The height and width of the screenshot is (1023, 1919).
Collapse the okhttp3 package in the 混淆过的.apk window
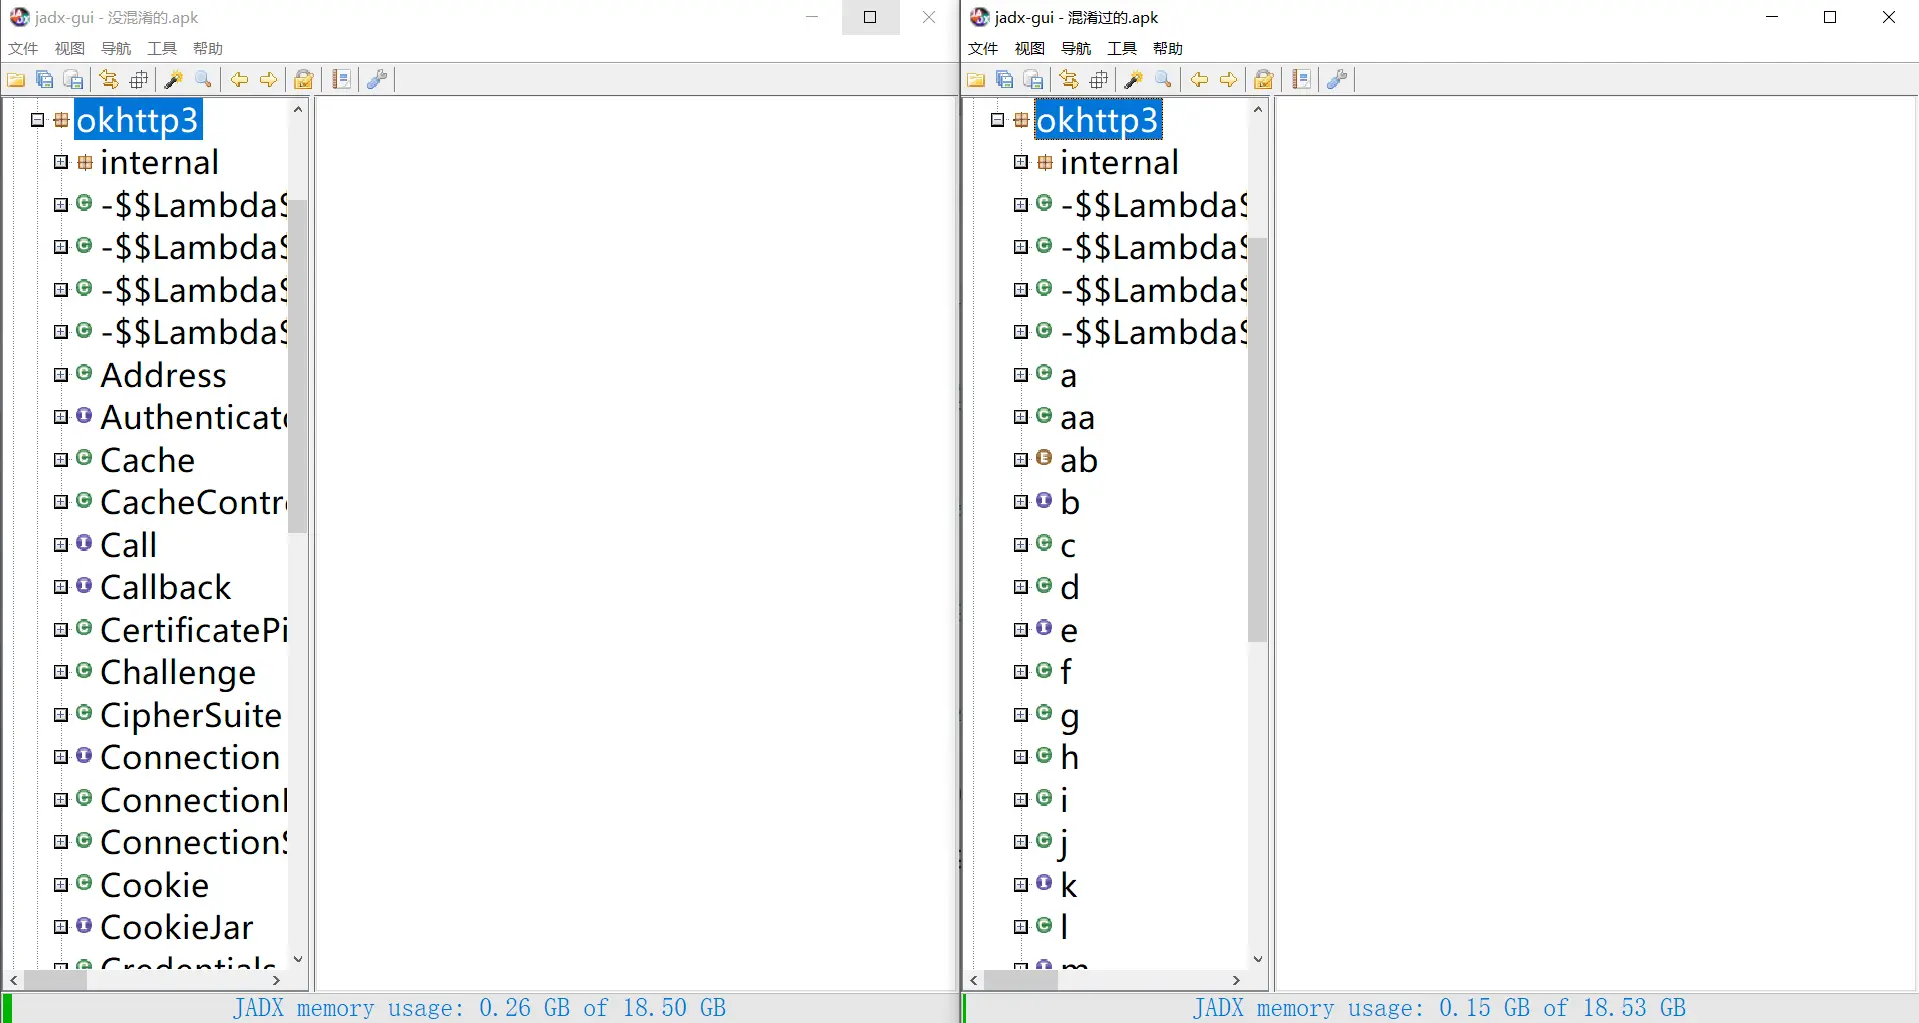click(x=998, y=120)
